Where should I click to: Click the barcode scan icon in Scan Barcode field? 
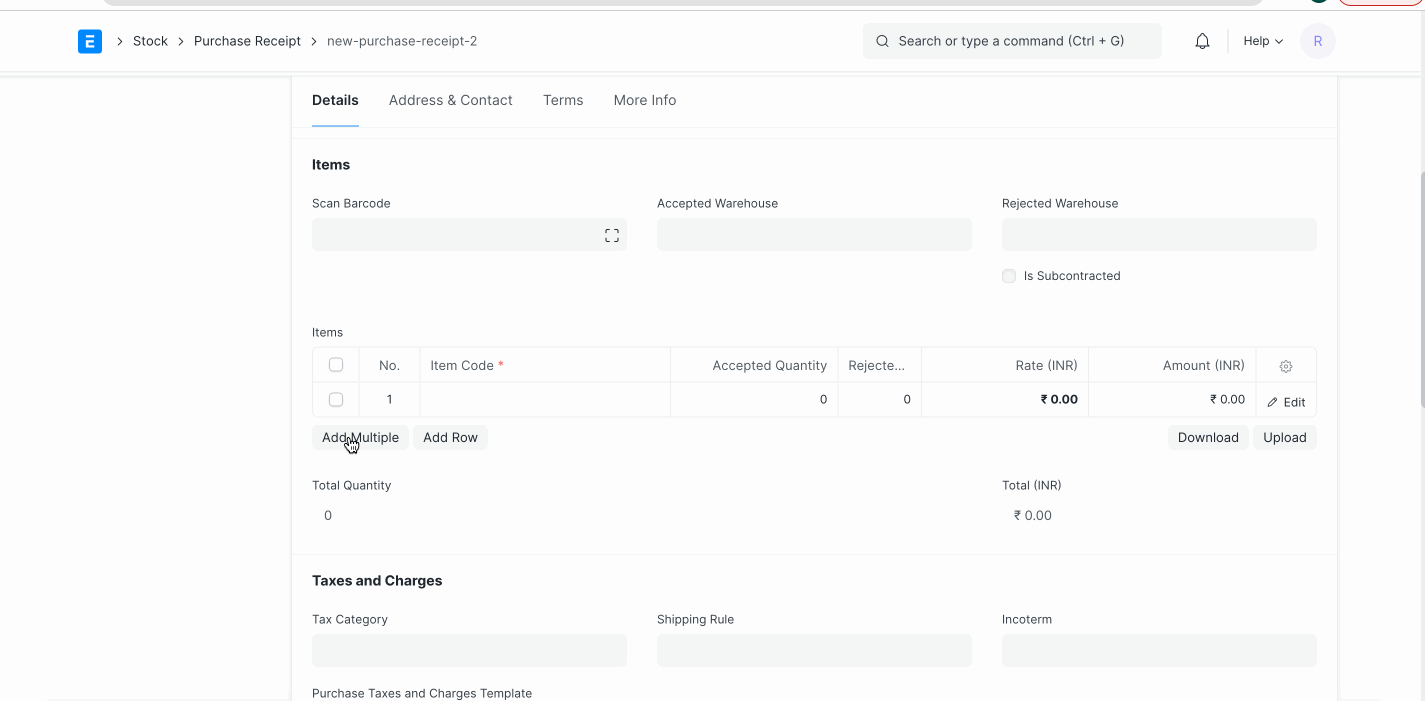[611, 234]
